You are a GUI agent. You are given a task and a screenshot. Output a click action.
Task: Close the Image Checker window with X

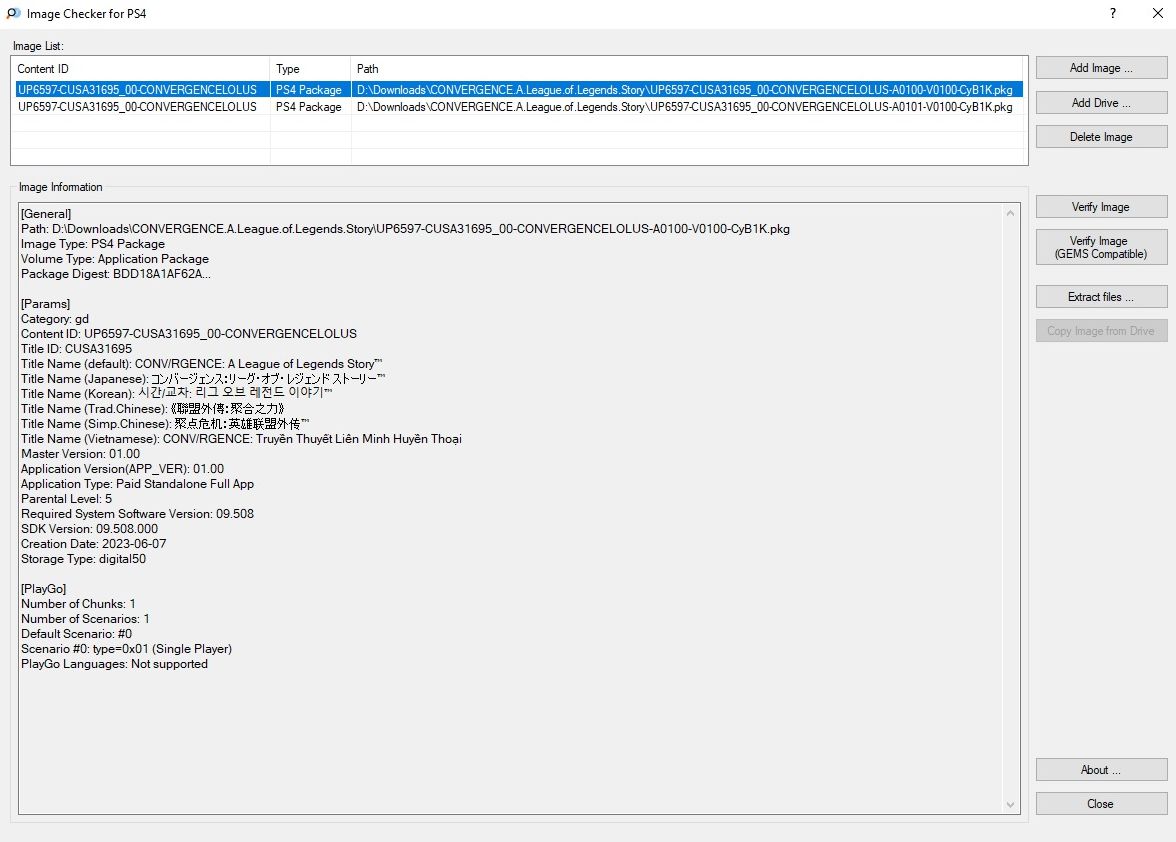tap(1157, 13)
